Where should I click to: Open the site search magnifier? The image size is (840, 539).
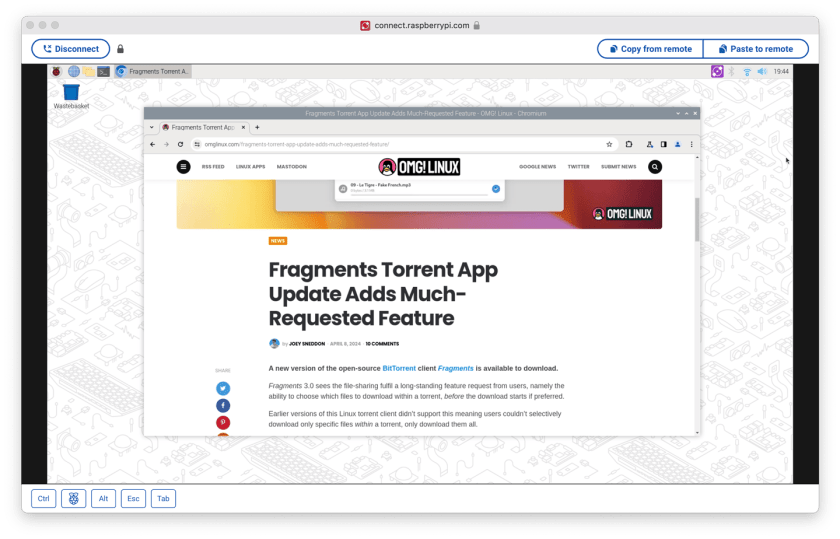click(x=655, y=167)
